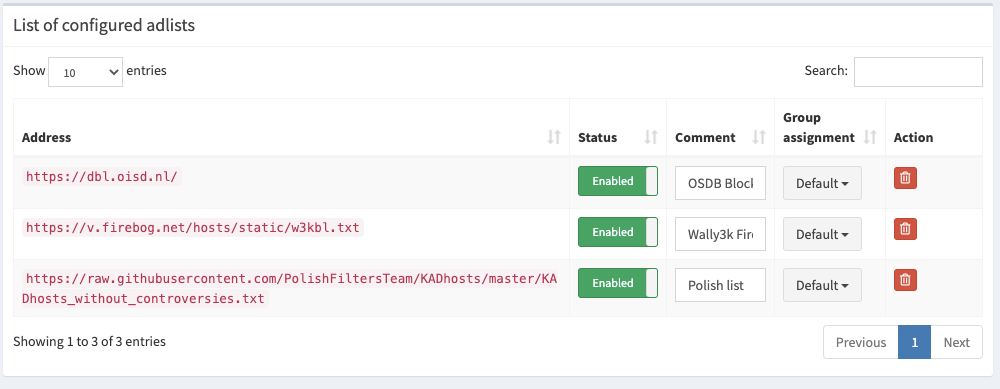Sort Group assignment column via arrows icon

pyautogui.click(x=870, y=137)
